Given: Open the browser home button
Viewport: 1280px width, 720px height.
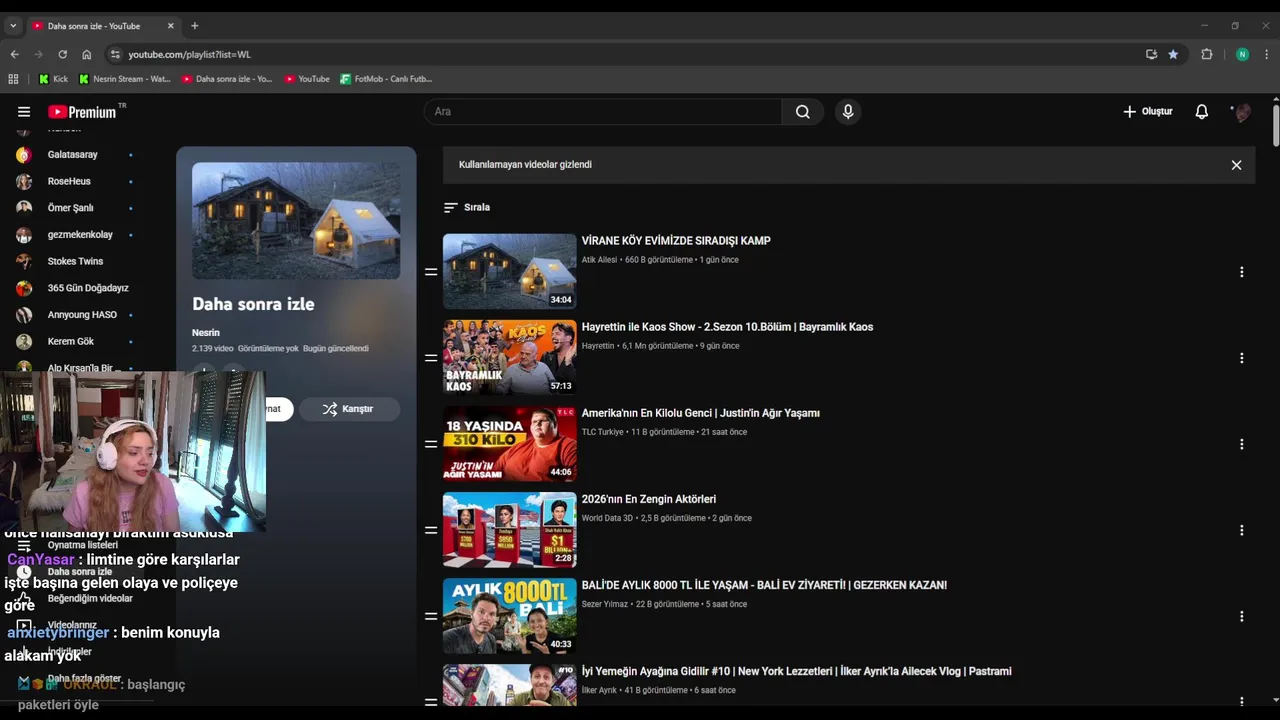Looking at the screenshot, I should [x=87, y=54].
